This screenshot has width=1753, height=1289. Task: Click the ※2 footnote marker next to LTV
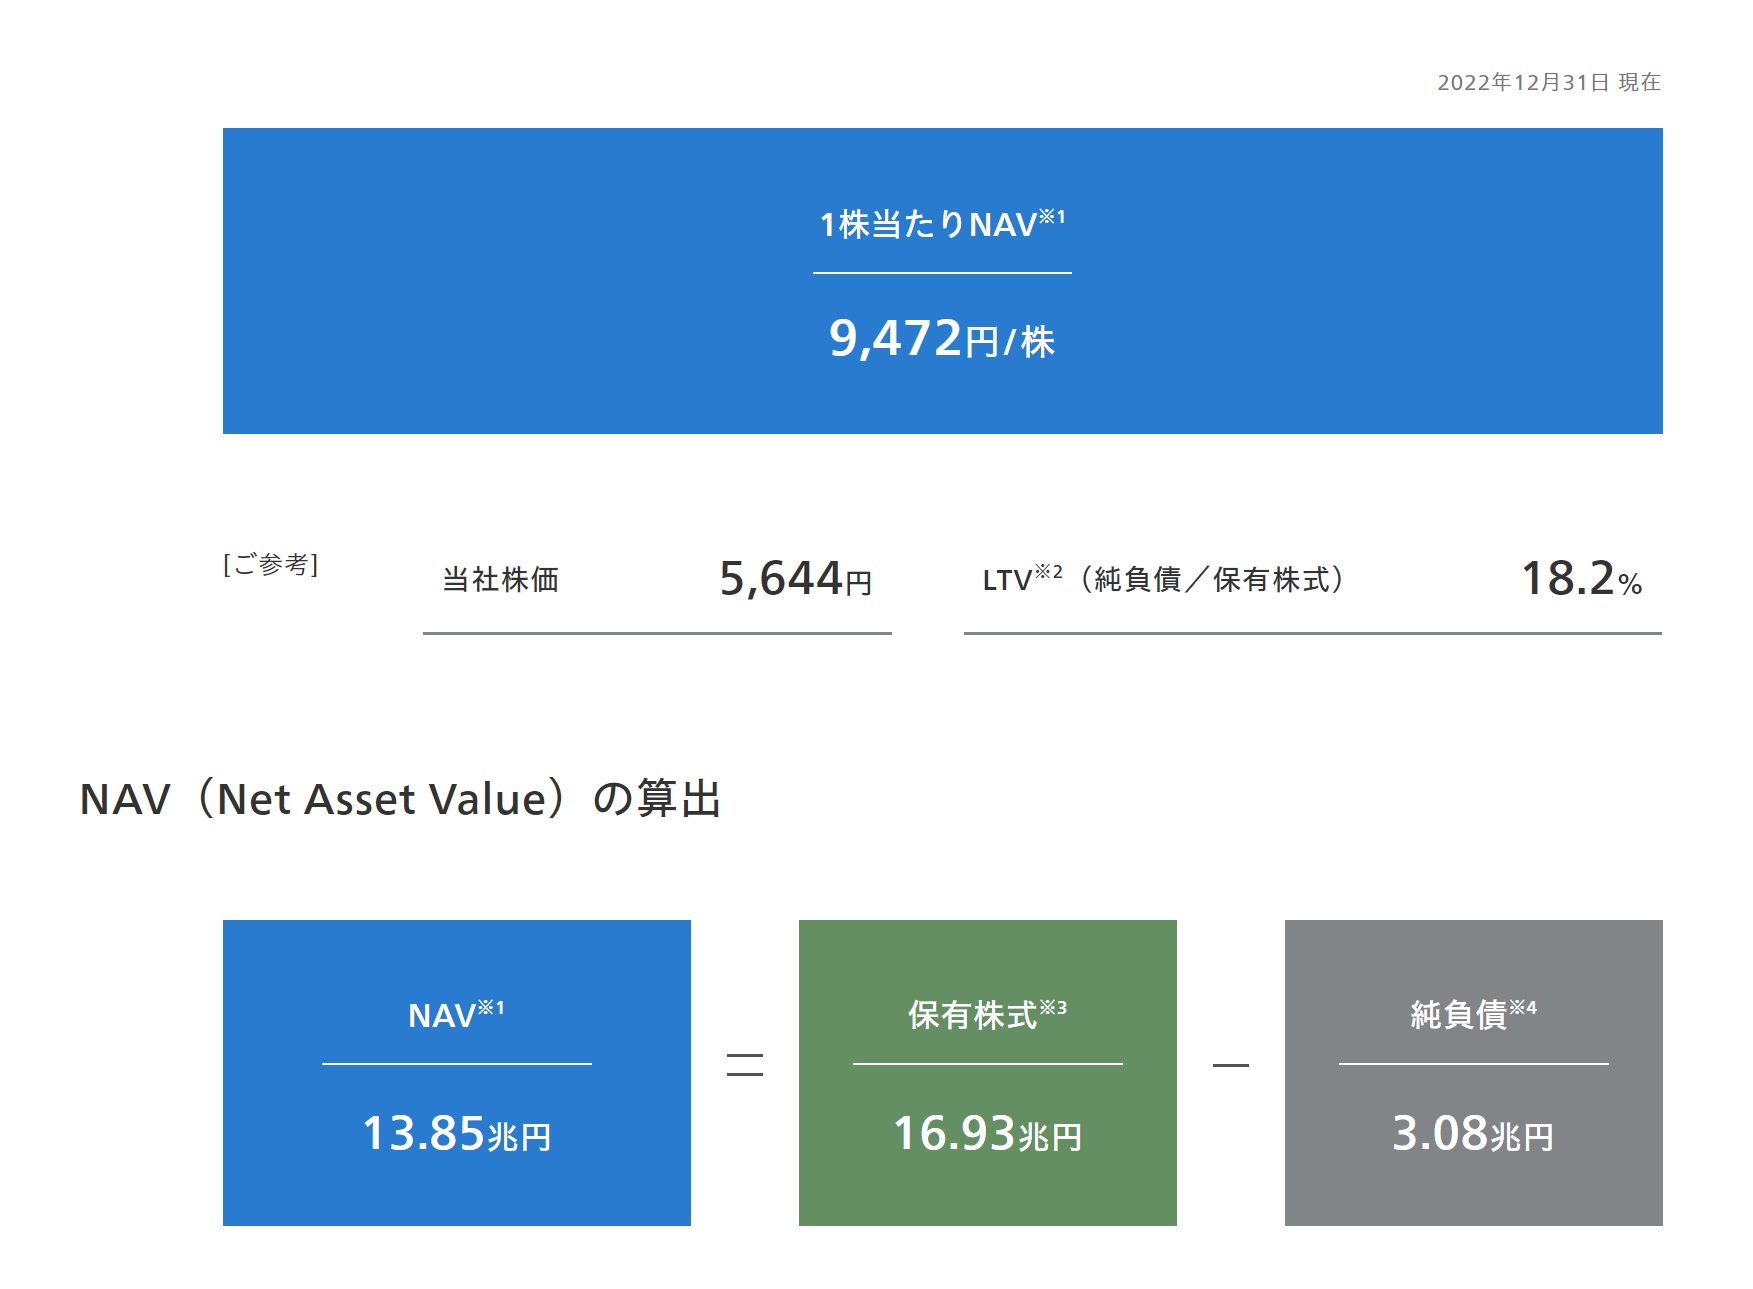(1048, 572)
